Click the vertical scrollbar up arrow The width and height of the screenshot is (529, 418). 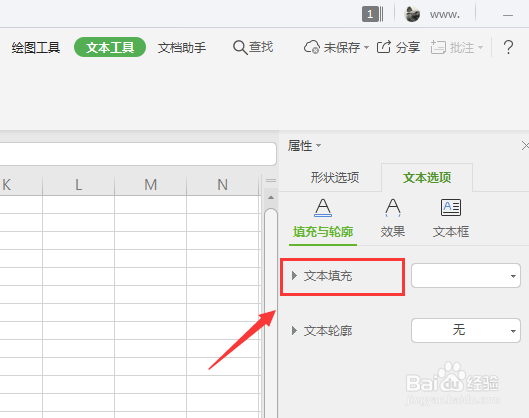coord(271,198)
